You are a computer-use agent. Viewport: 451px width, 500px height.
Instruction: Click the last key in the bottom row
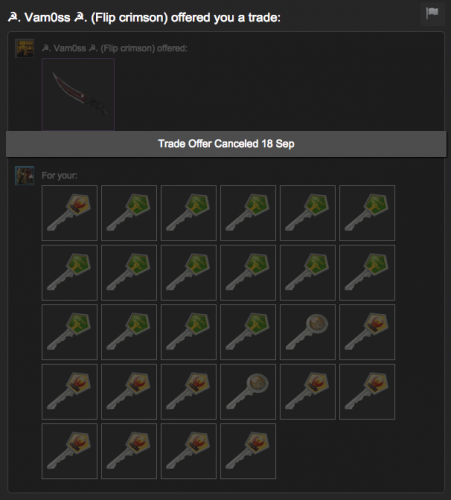248,451
